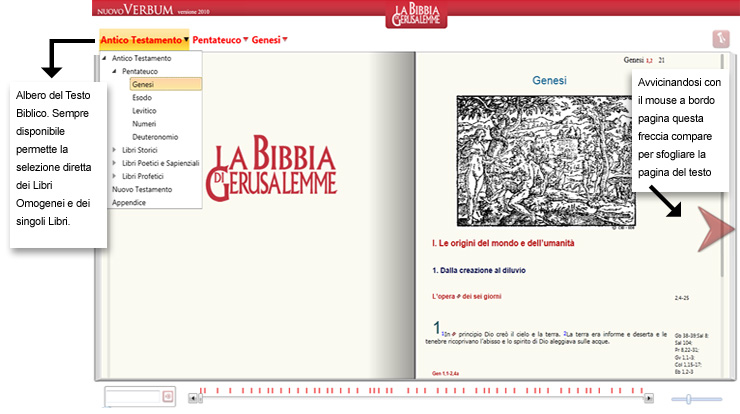
Task: Click the text input field at bottom left
Action: coord(131,397)
